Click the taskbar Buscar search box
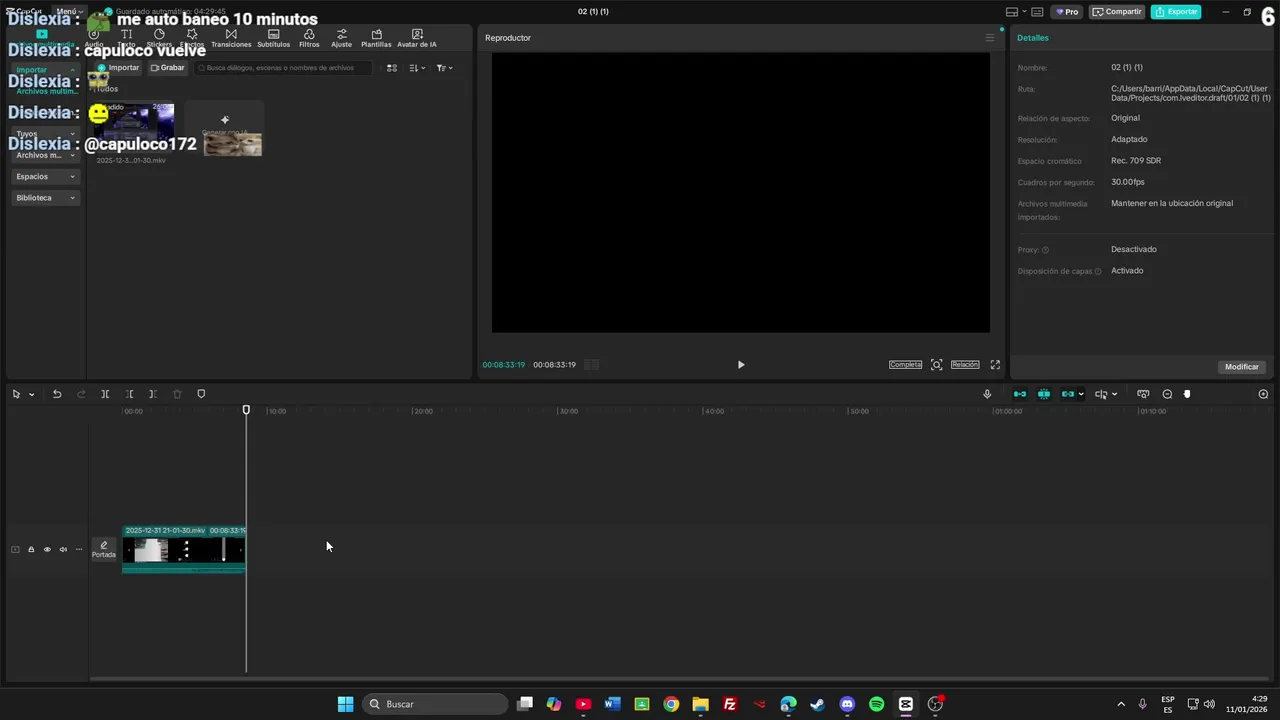Viewport: 1280px width, 720px height. 435,704
